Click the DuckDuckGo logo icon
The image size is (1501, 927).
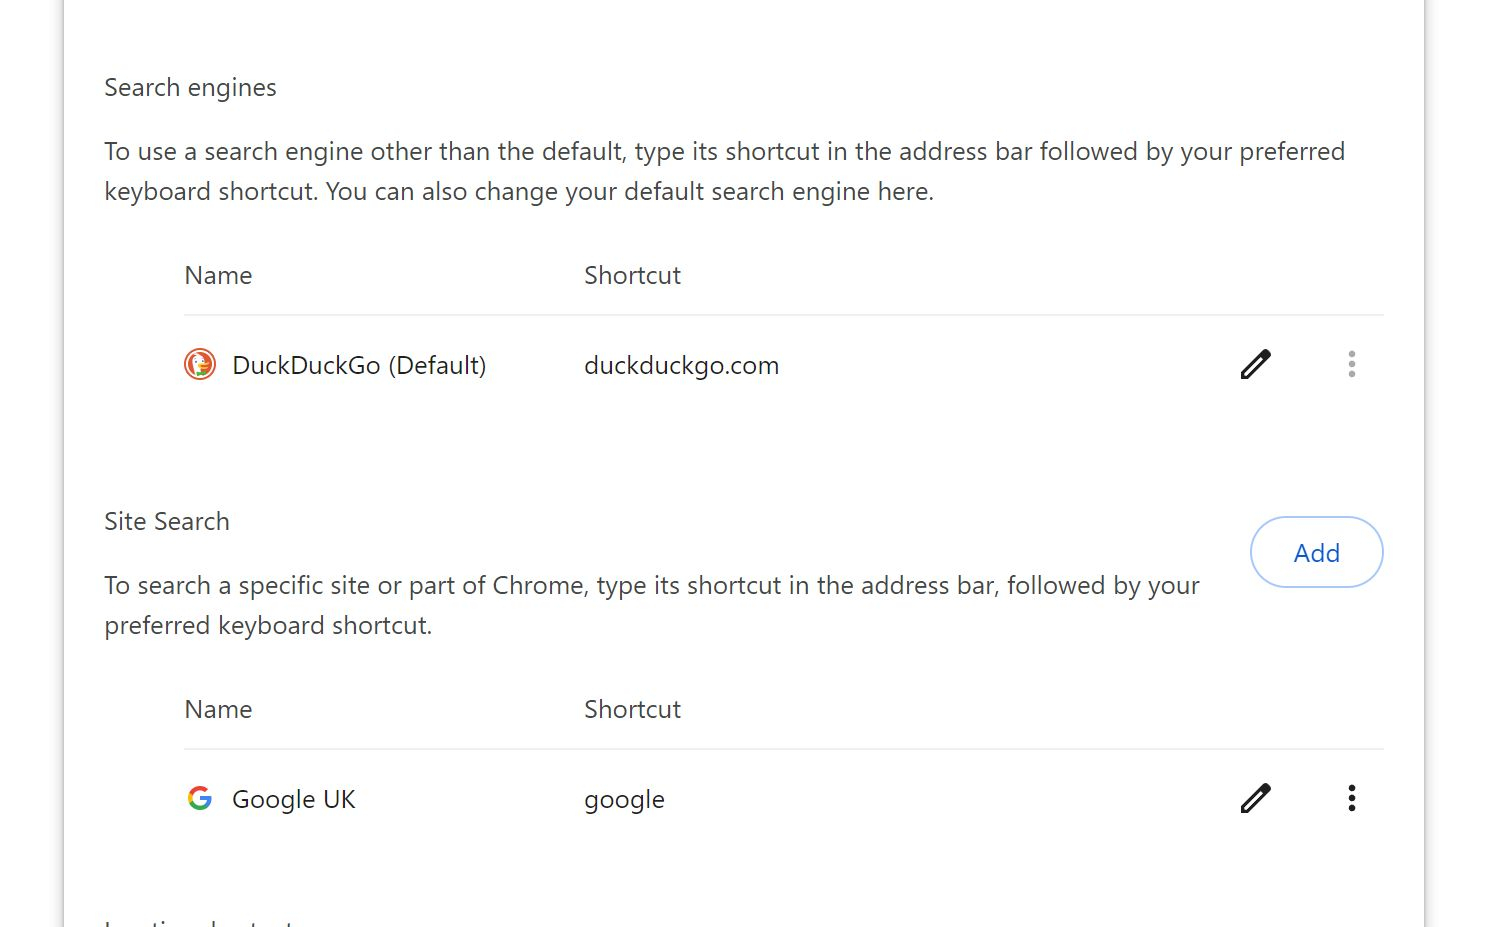200,364
